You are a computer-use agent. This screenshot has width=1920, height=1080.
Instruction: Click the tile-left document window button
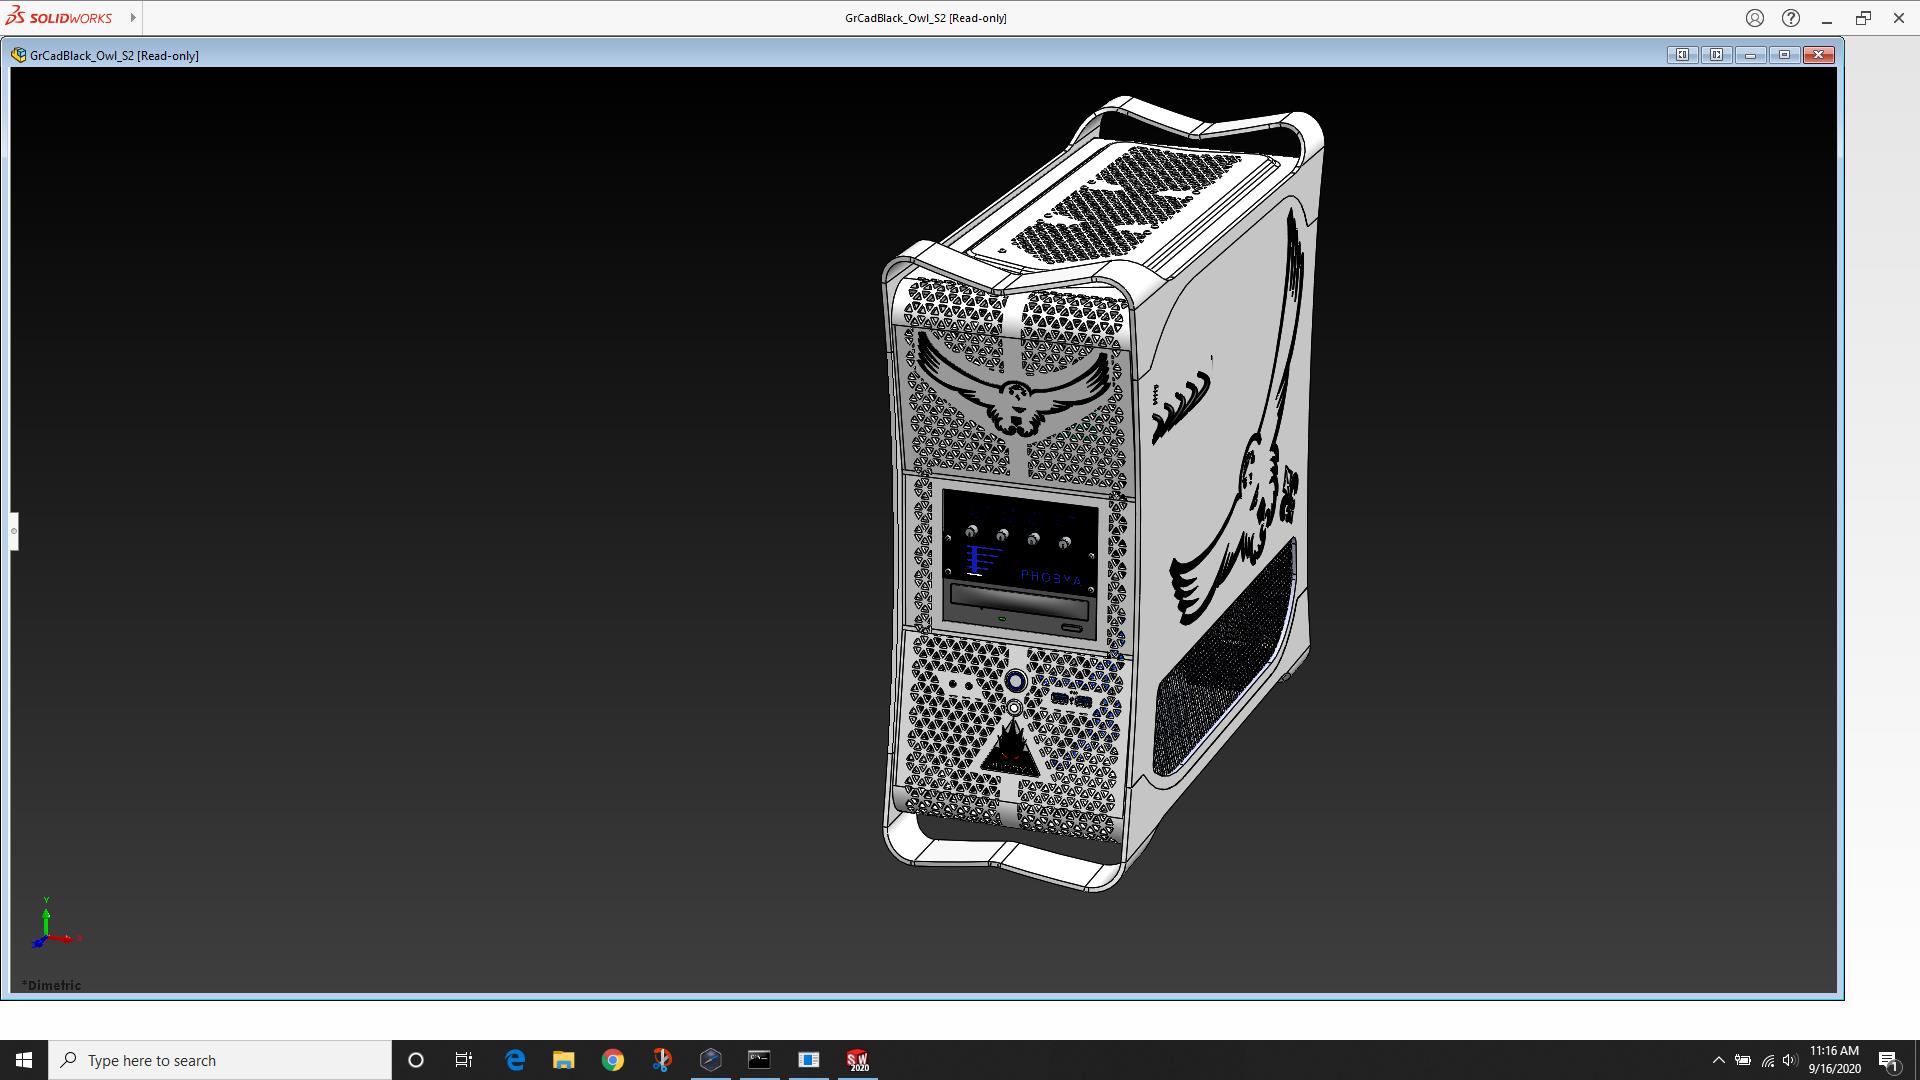(x=1682, y=55)
